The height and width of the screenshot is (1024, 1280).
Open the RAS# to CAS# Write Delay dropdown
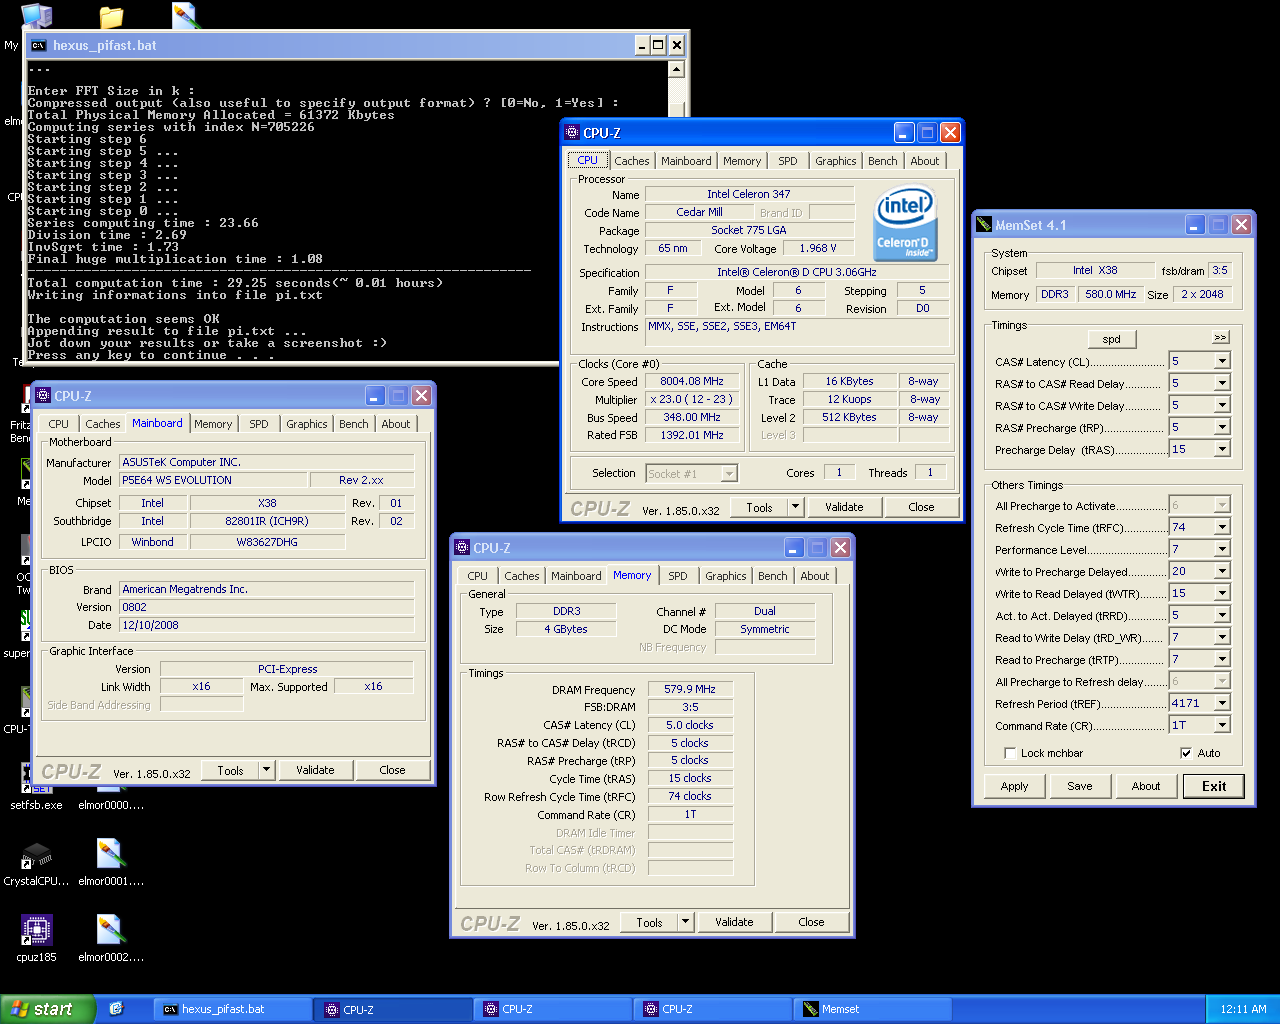(1222, 405)
